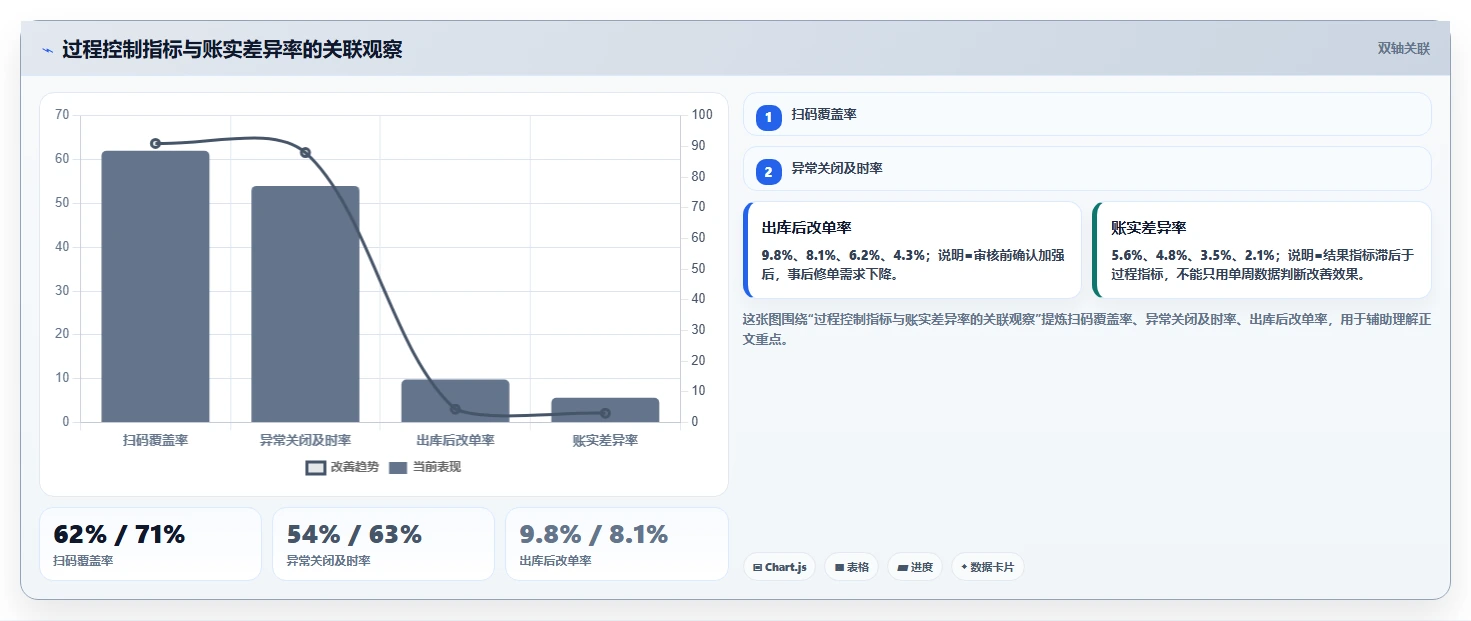This screenshot has width=1471, height=621.
Task: Click 出库后改单率 label under 9.8% / 8.1%
Action: click(x=556, y=561)
